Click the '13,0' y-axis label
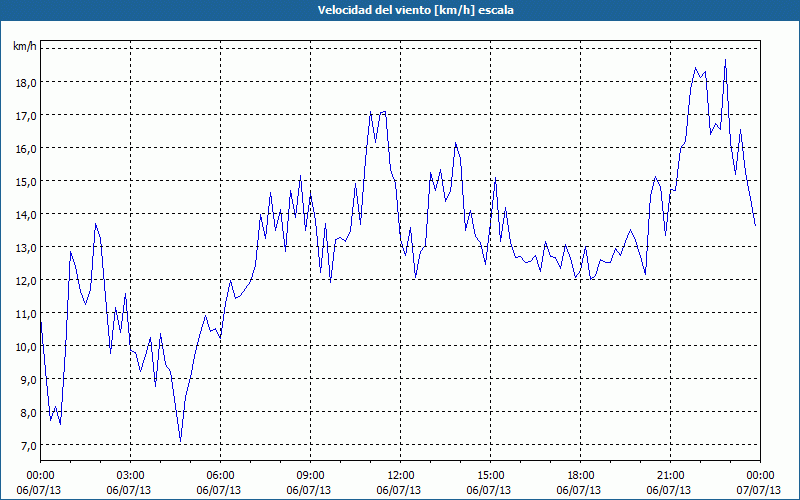Viewport: 800px width, 500px height. pos(27,248)
